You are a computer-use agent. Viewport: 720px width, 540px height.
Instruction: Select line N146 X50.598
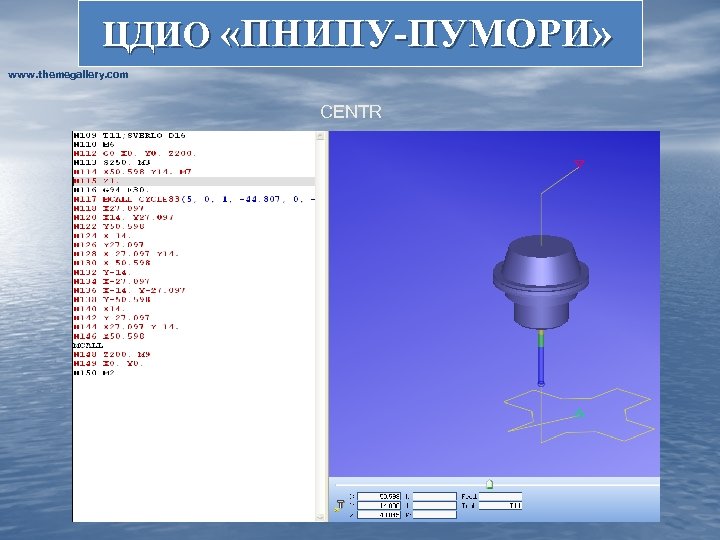(x=109, y=336)
